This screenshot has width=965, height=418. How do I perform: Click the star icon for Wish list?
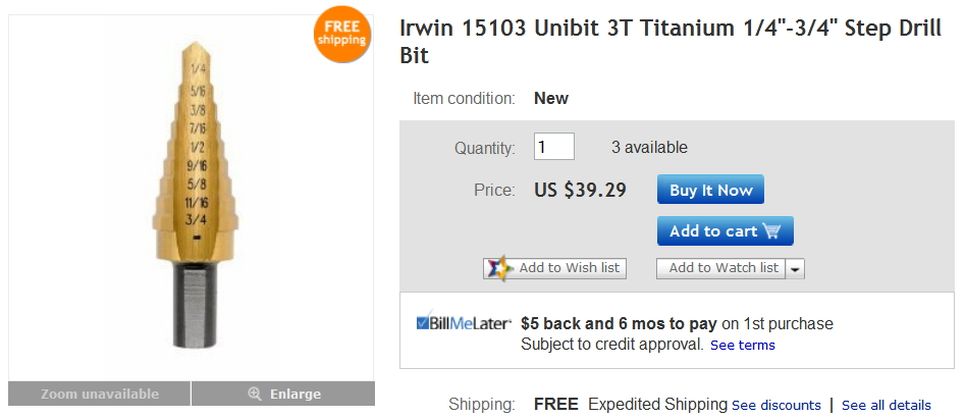(499, 268)
